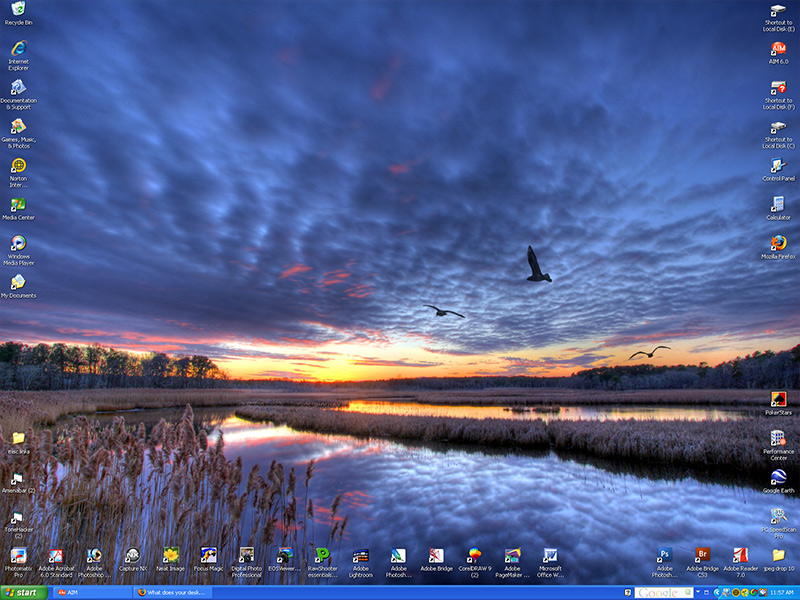
Task: Click the taskbar clock showing 11:57 AM
Action: point(782,593)
